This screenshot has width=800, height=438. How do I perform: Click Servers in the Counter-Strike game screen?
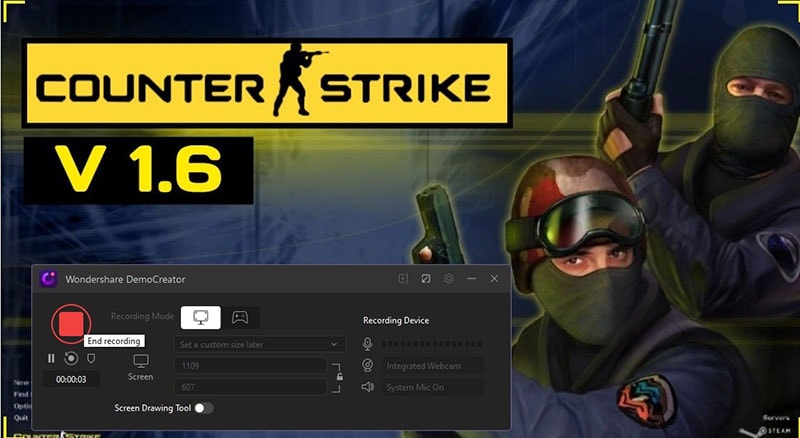[776, 418]
